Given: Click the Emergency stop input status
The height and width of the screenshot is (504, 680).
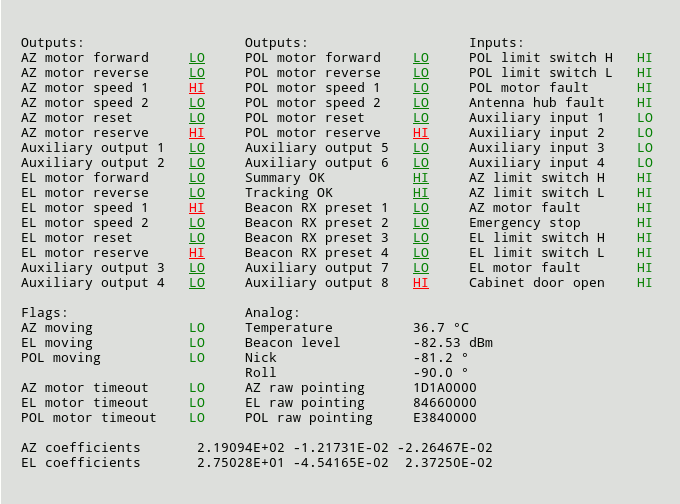Looking at the screenshot, I should coord(644,223).
